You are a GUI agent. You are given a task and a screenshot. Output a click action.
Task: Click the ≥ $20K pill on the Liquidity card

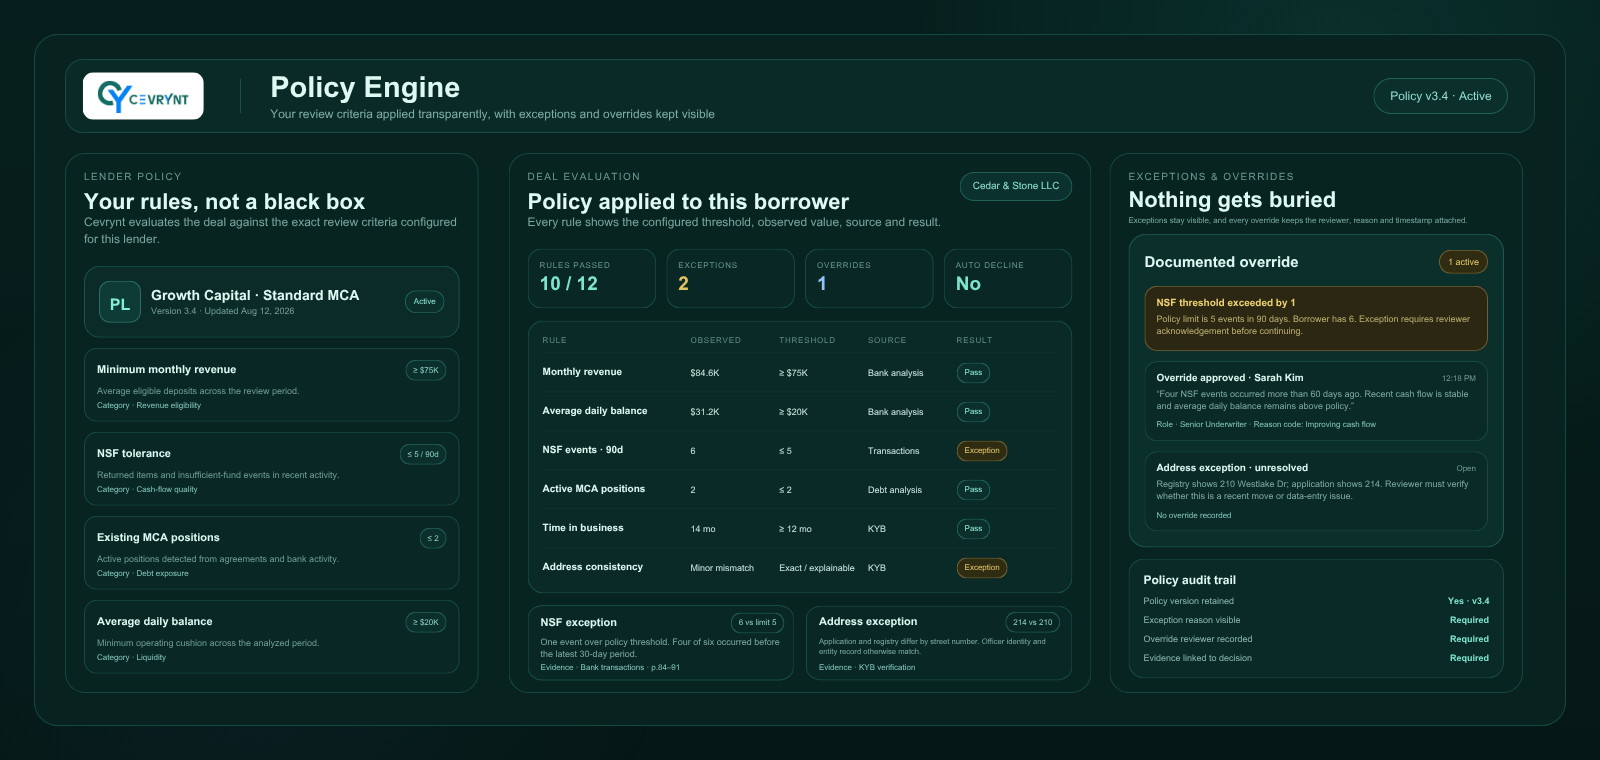tap(426, 622)
